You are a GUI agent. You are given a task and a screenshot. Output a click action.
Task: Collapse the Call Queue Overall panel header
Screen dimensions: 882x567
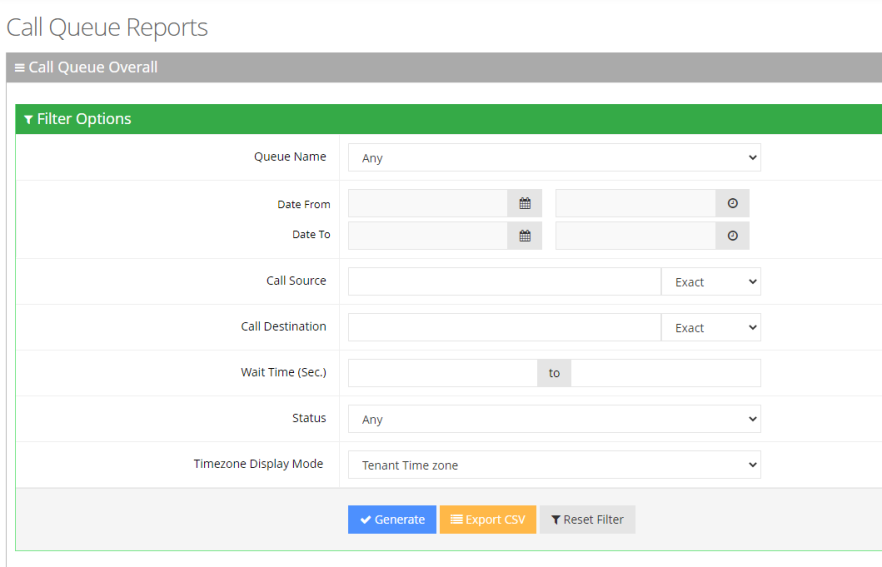(x=86, y=68)
